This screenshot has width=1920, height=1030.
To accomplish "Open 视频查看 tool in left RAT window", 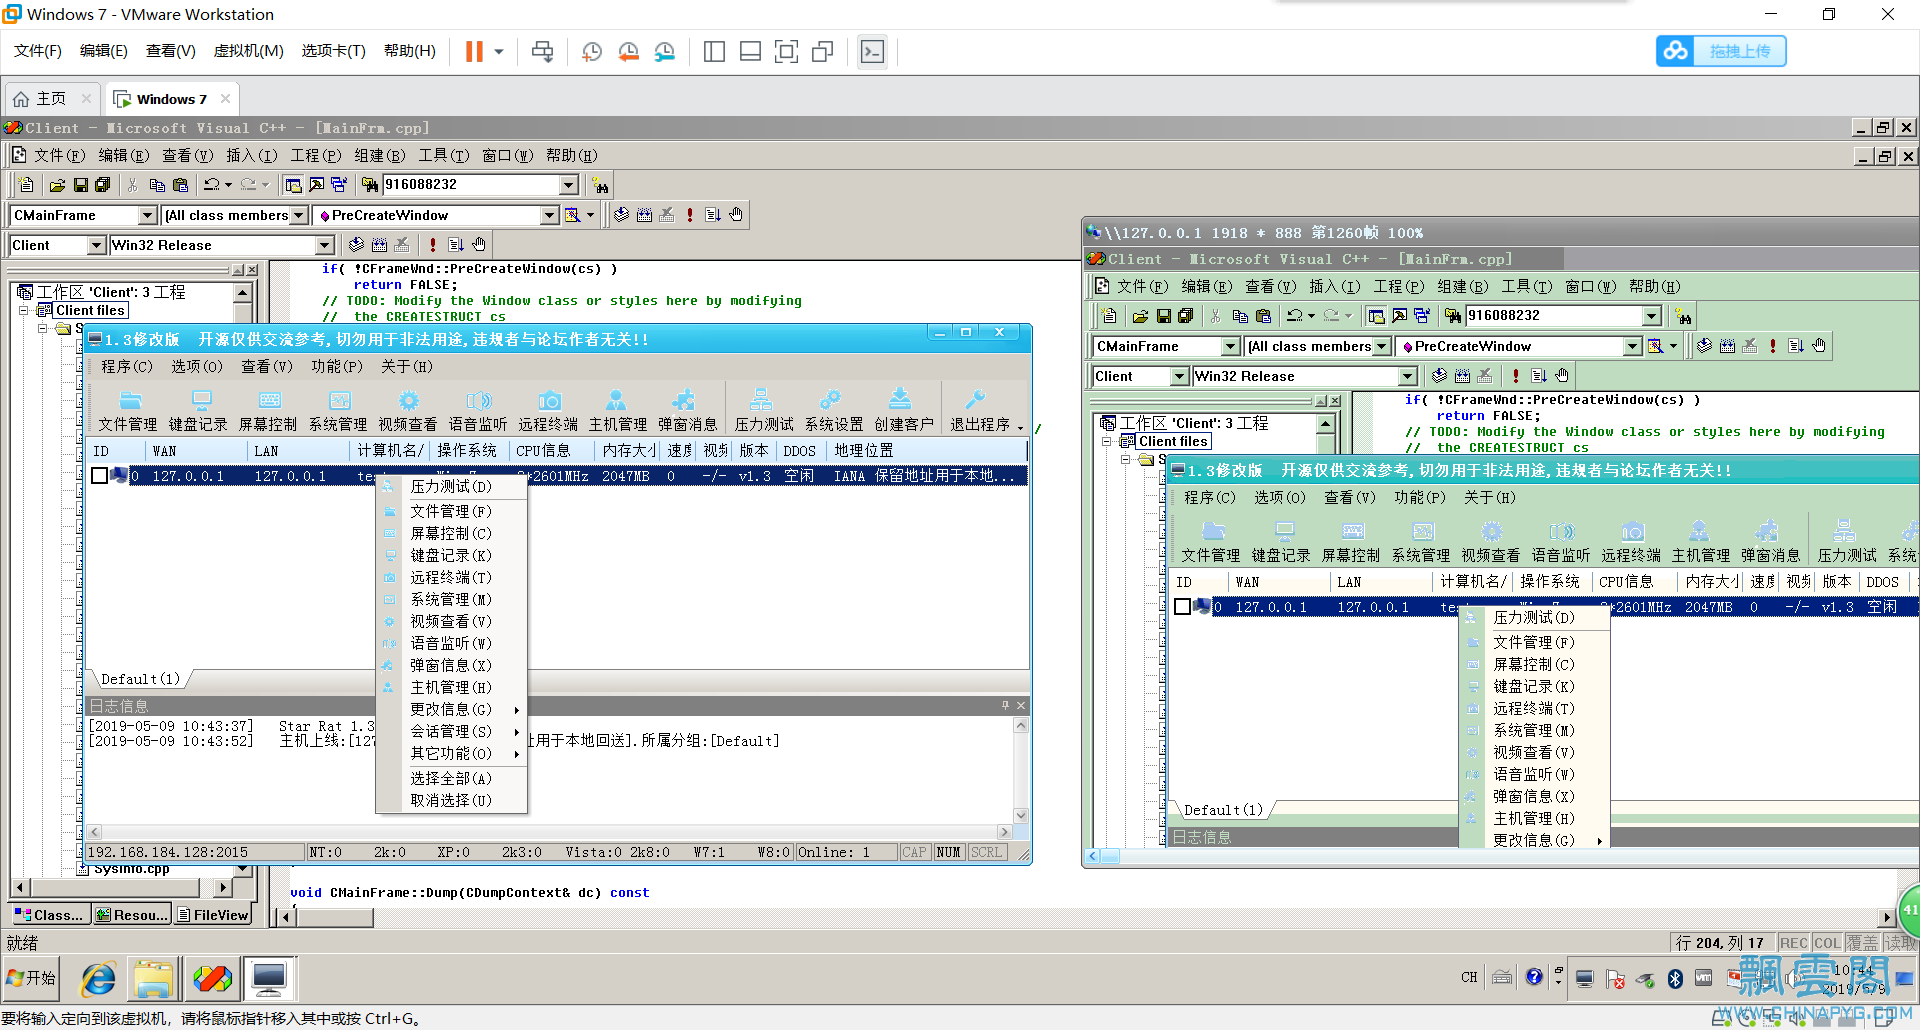I will pyautogui.click(x=408, y=411).
